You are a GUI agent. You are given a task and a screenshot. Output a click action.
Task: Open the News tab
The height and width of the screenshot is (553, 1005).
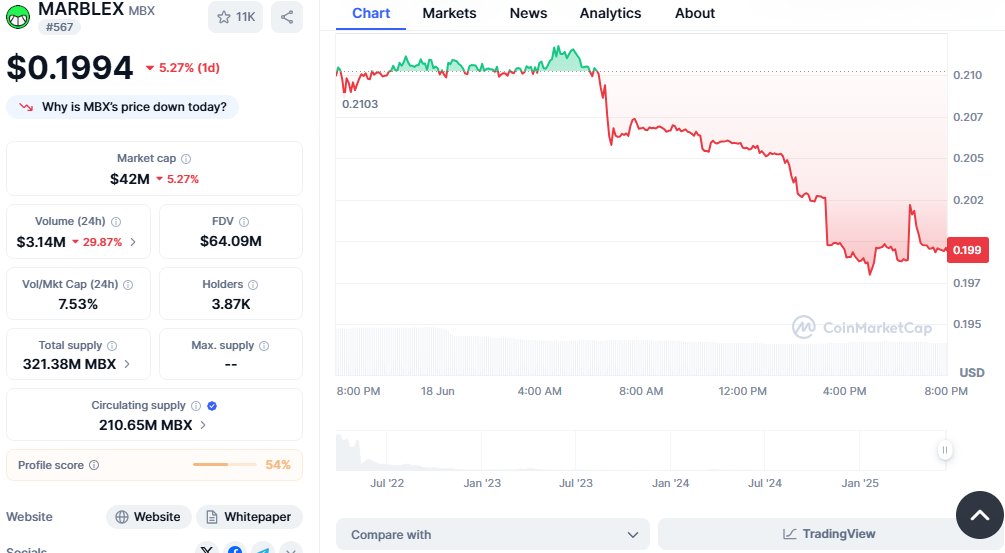pyautogui.click(x=528, y=13)
